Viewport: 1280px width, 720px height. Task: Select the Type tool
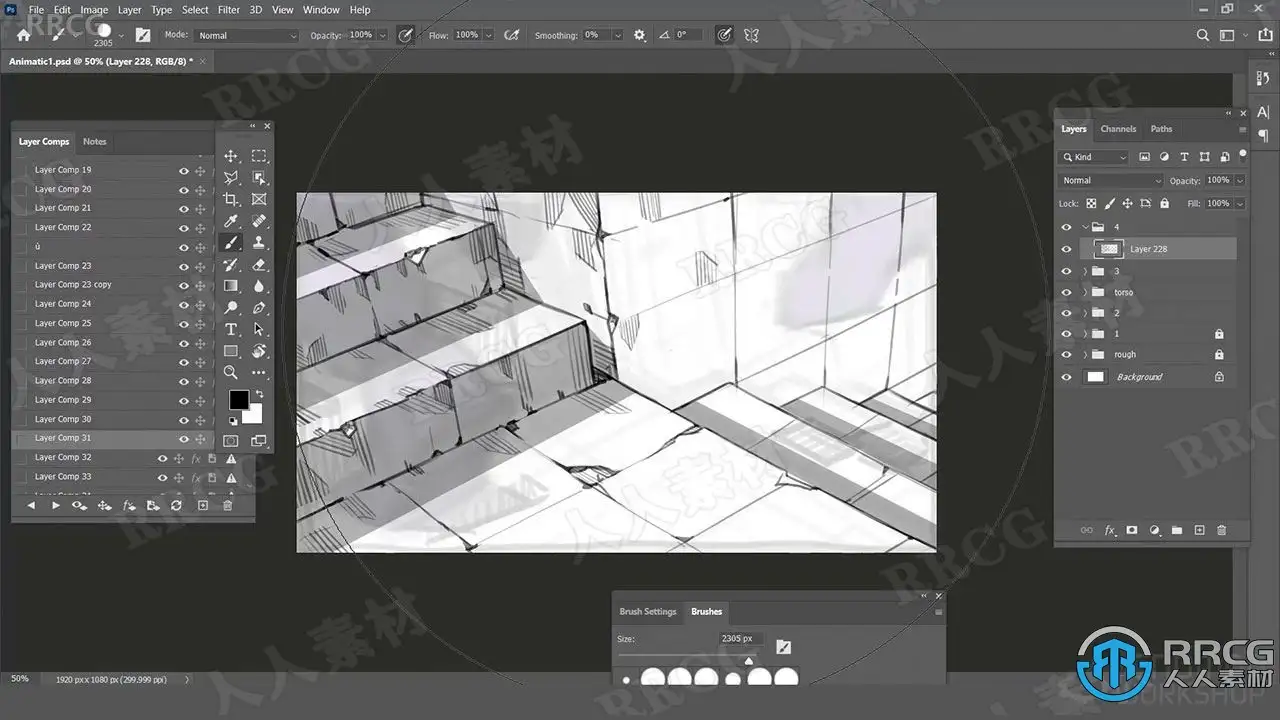[231, 329]
